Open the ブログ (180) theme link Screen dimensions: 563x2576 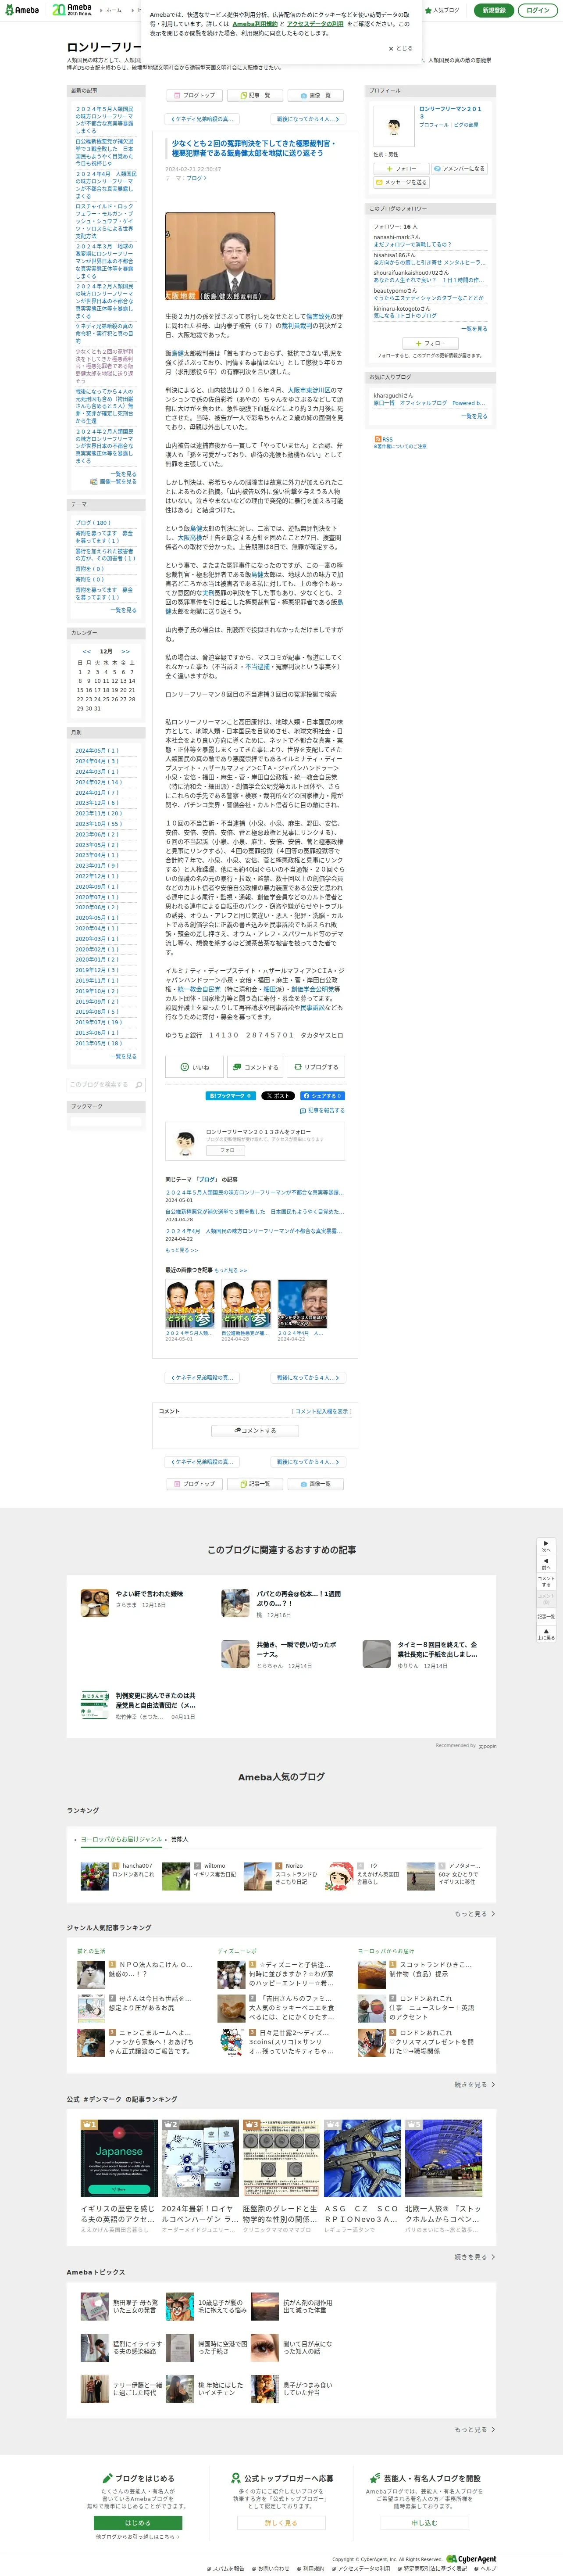(x=93, y=523)
